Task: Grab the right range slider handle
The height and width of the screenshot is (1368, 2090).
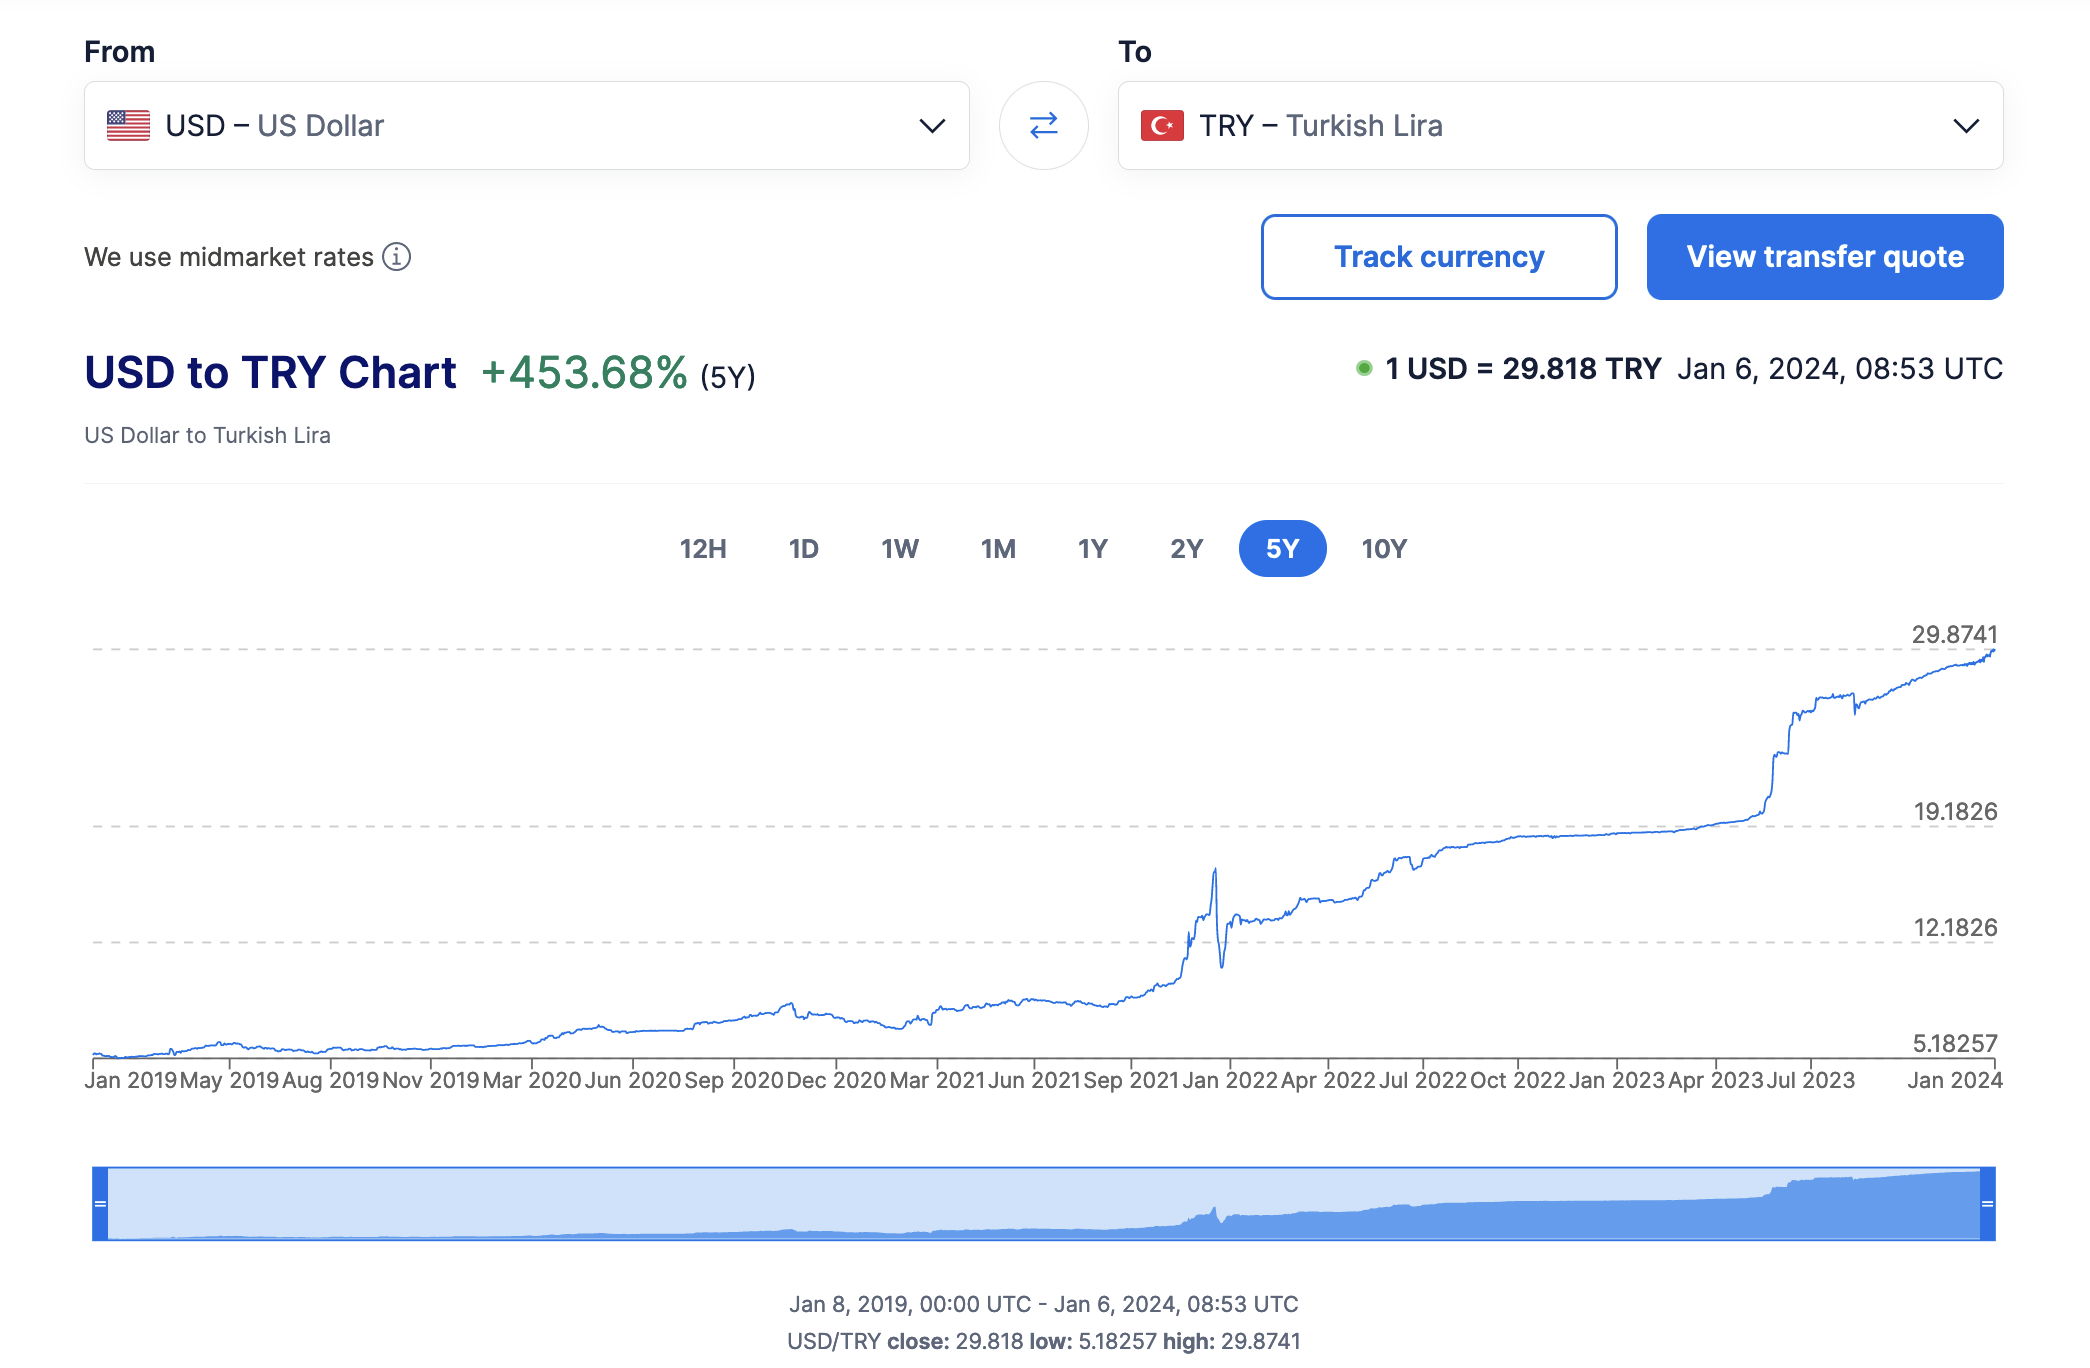Action: pyautogui.click(x=1987, y=1203)
